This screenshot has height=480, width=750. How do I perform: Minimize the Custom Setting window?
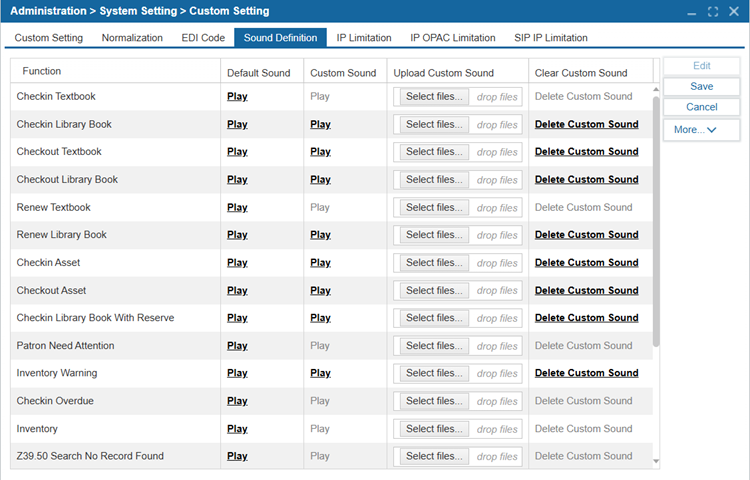pos(692,11)
